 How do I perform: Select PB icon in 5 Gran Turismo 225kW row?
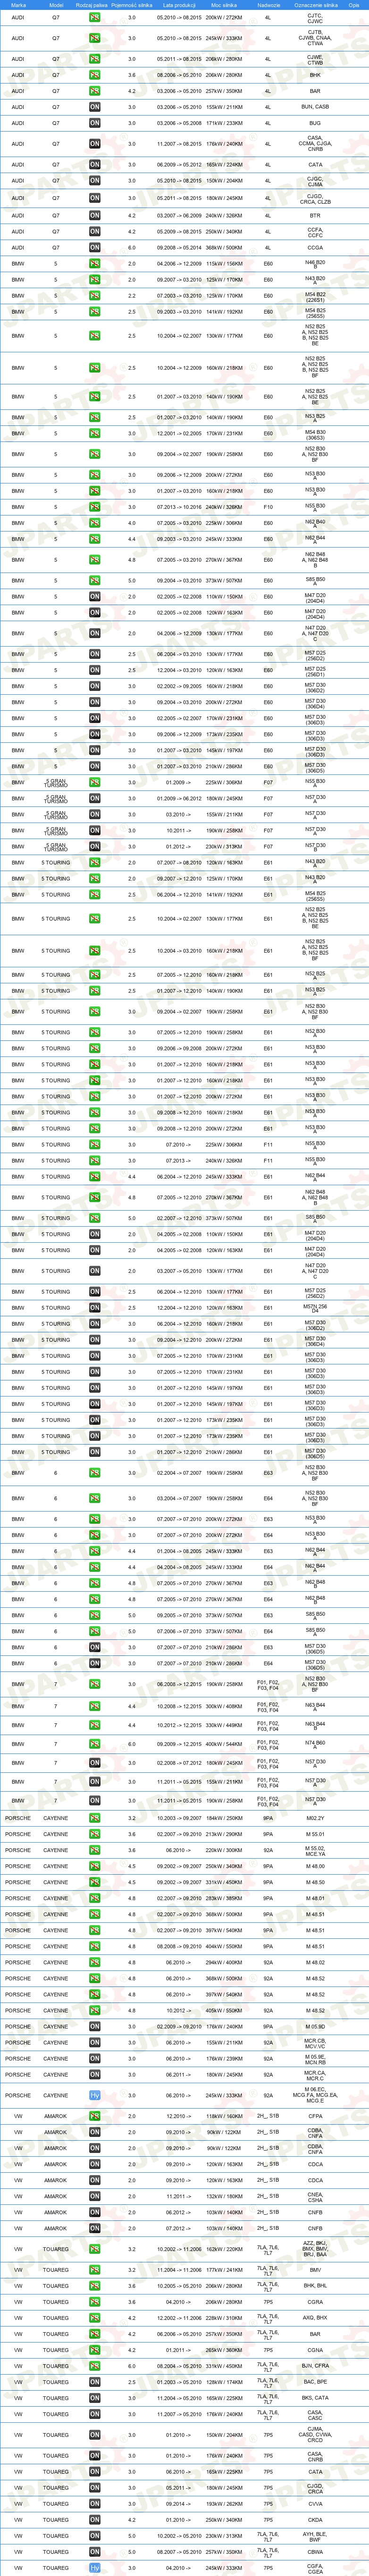95,783
